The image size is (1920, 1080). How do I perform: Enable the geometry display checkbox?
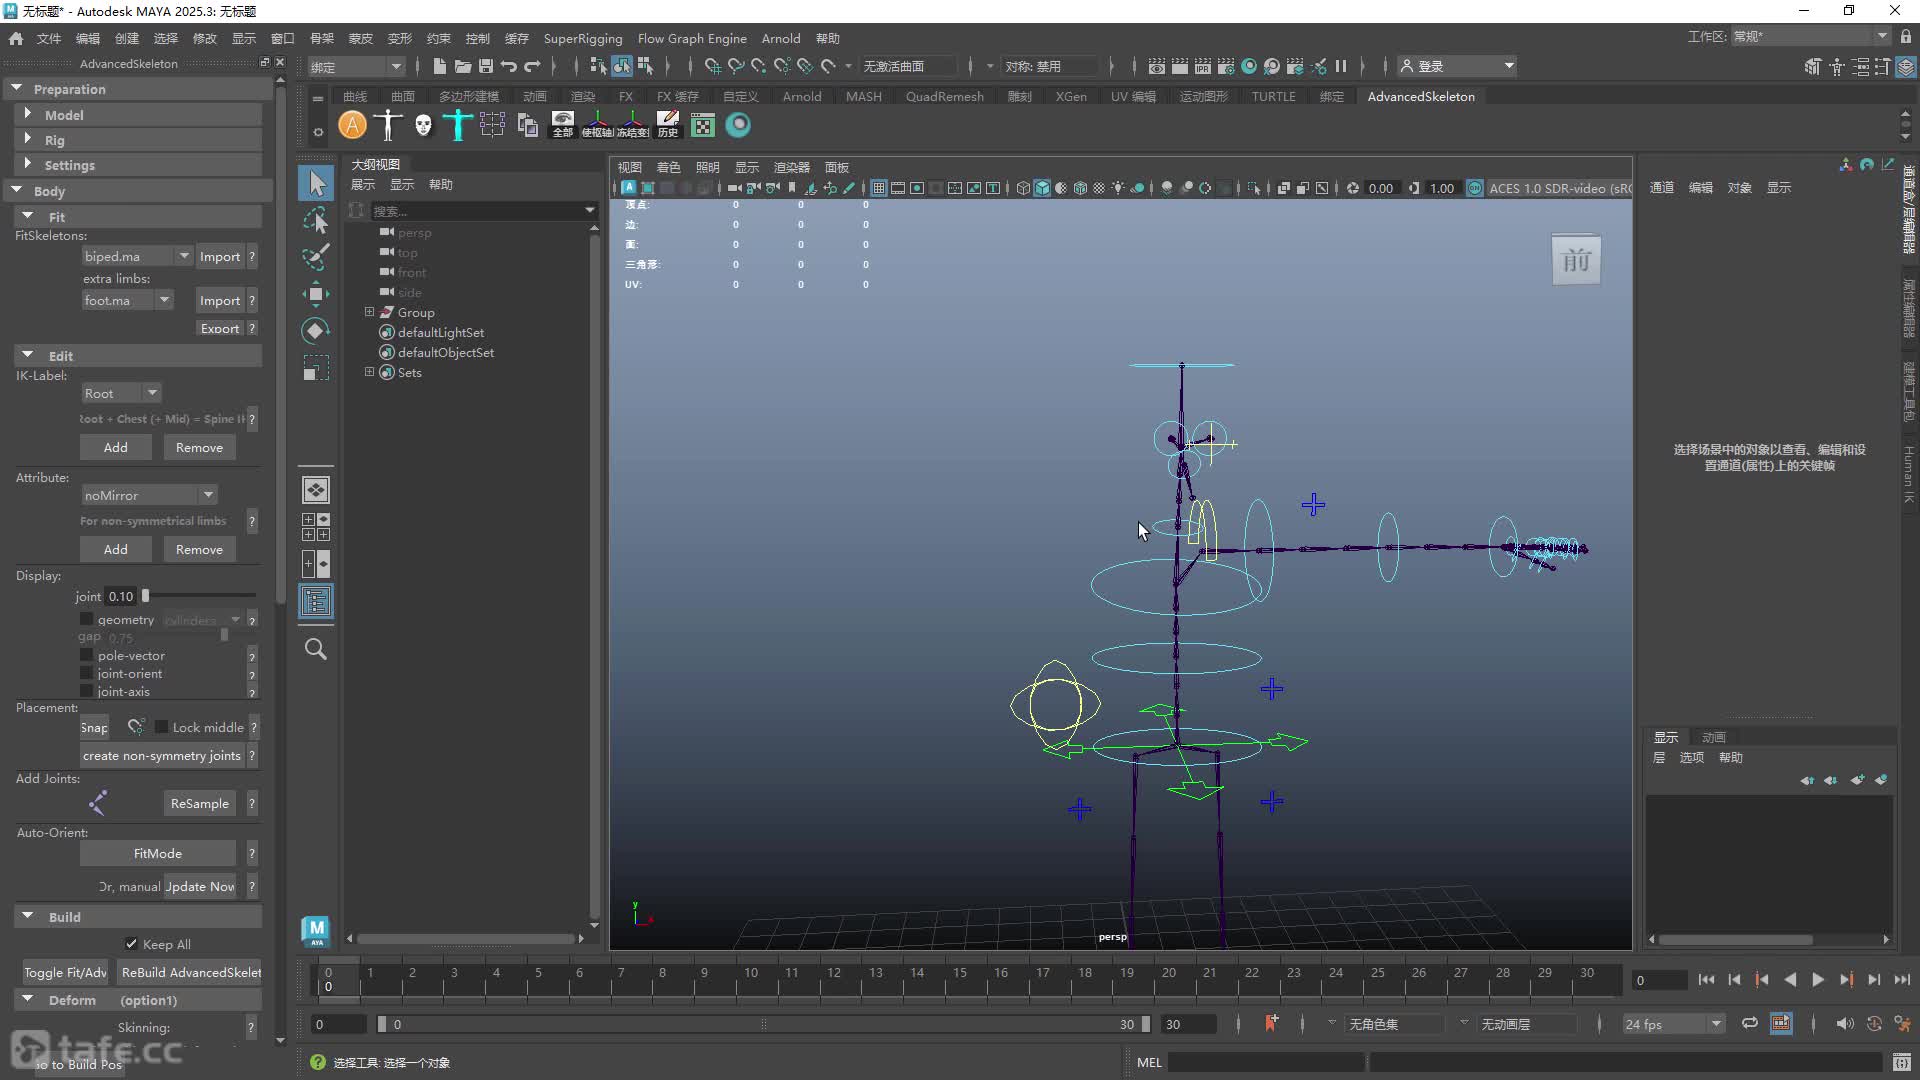[x=87, y=619]
